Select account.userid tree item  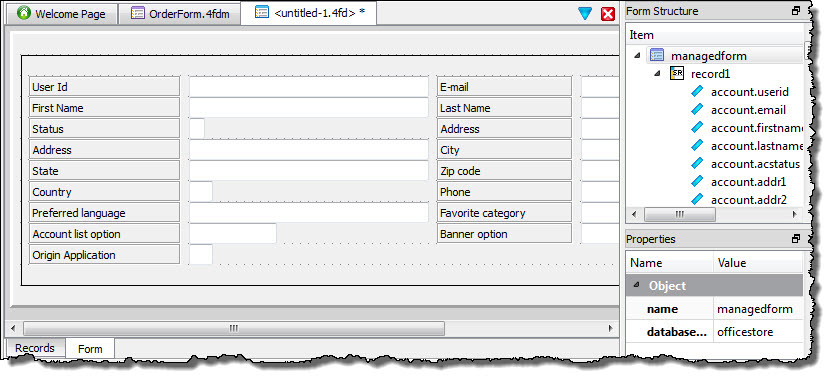[749, 92]
